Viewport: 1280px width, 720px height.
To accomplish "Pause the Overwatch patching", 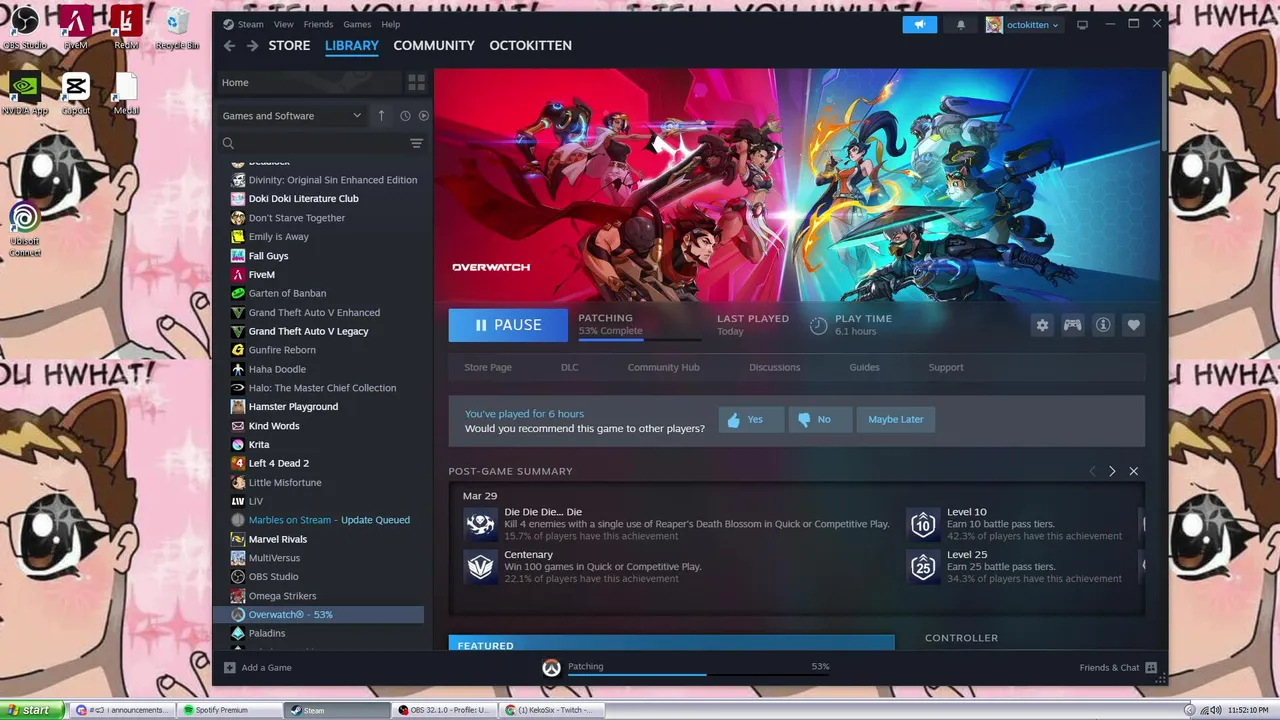I will point(508,325).
